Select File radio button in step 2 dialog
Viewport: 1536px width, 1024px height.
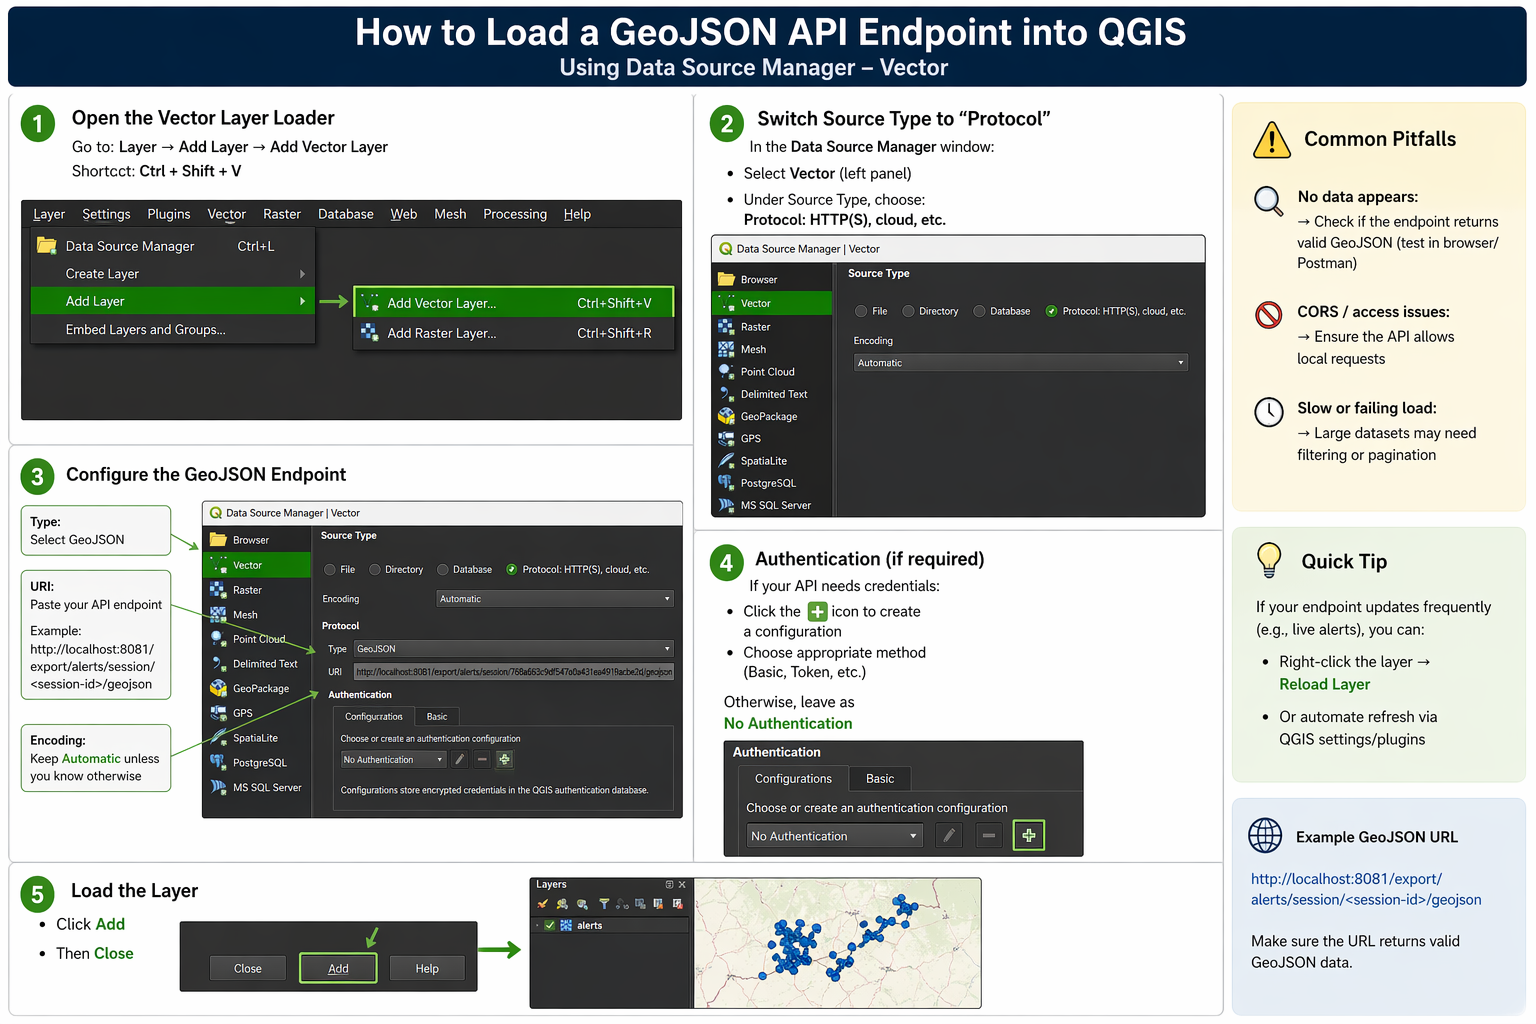tap(861, 311)
